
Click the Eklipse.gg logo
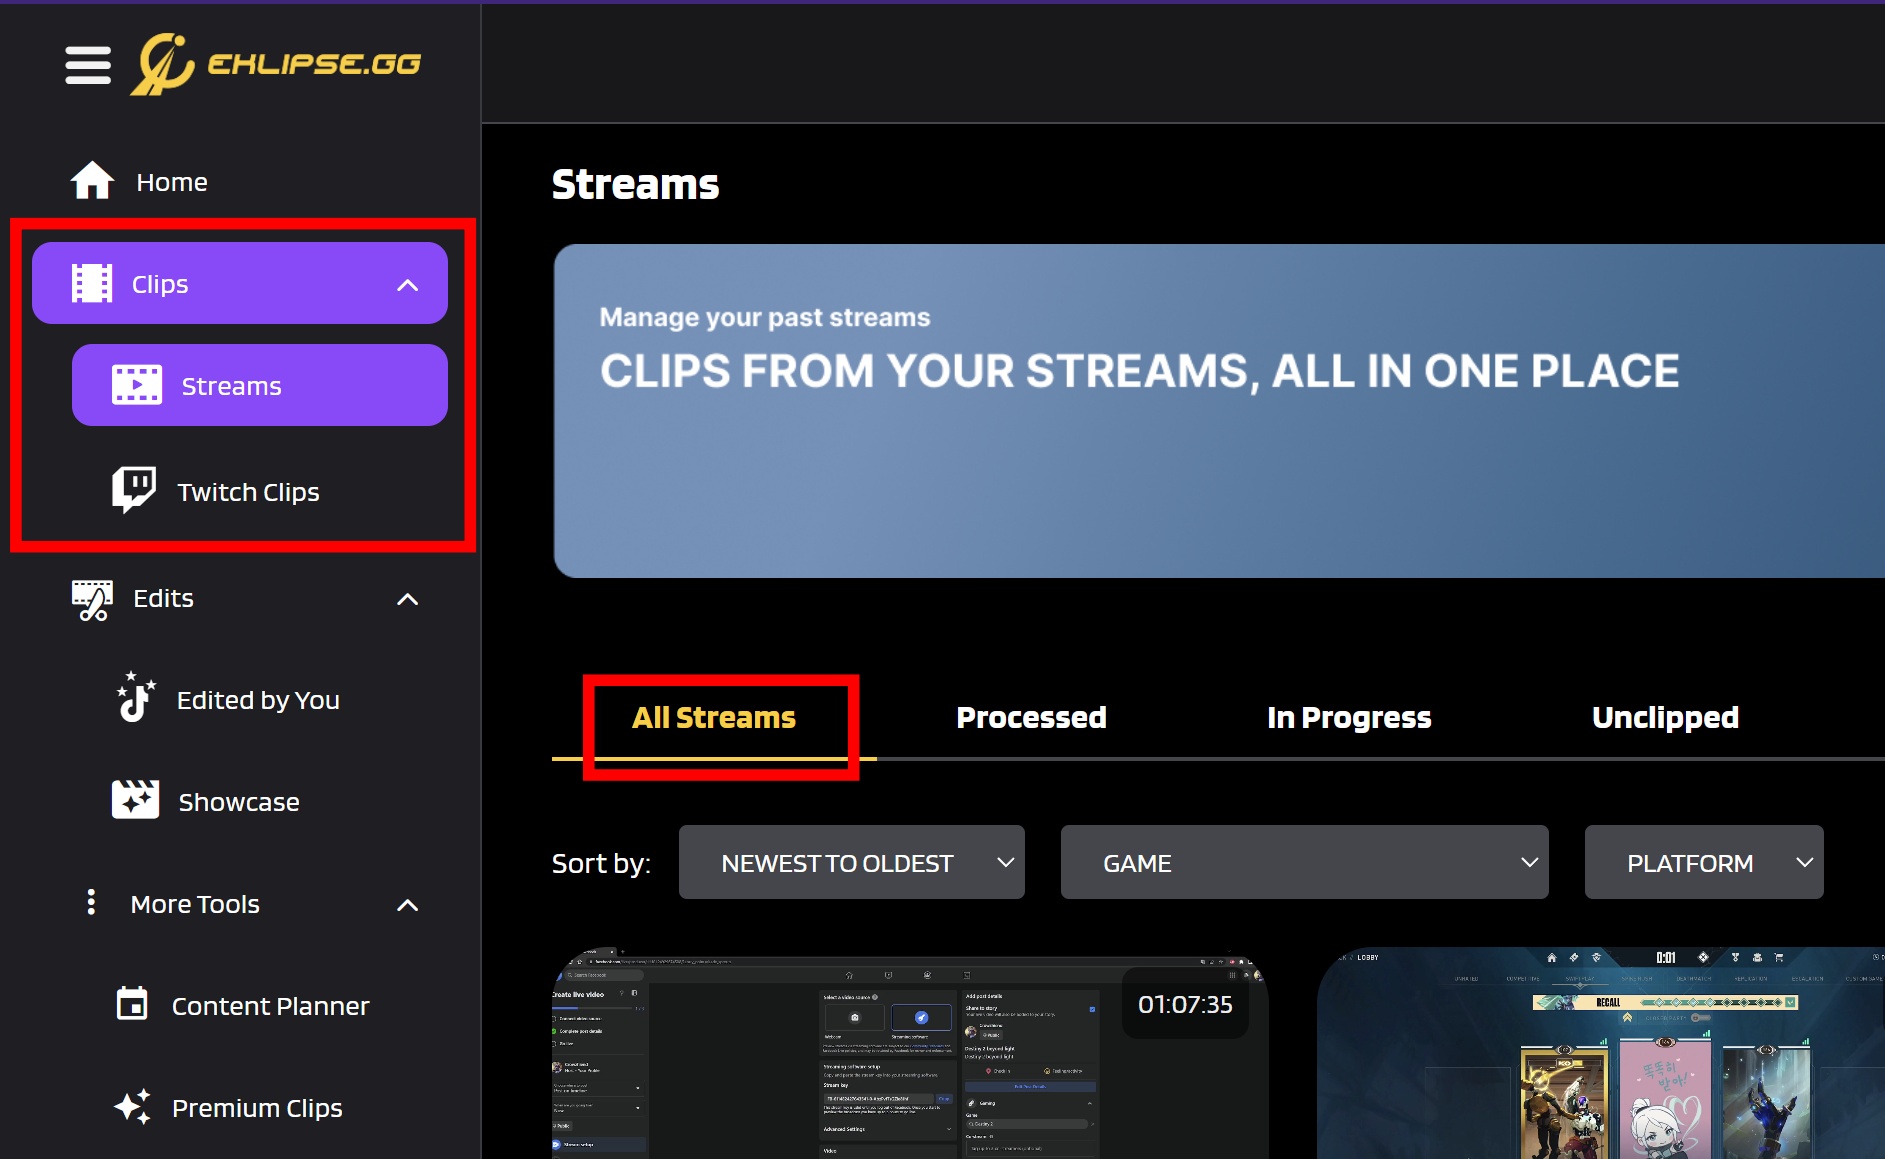point(277,63)
